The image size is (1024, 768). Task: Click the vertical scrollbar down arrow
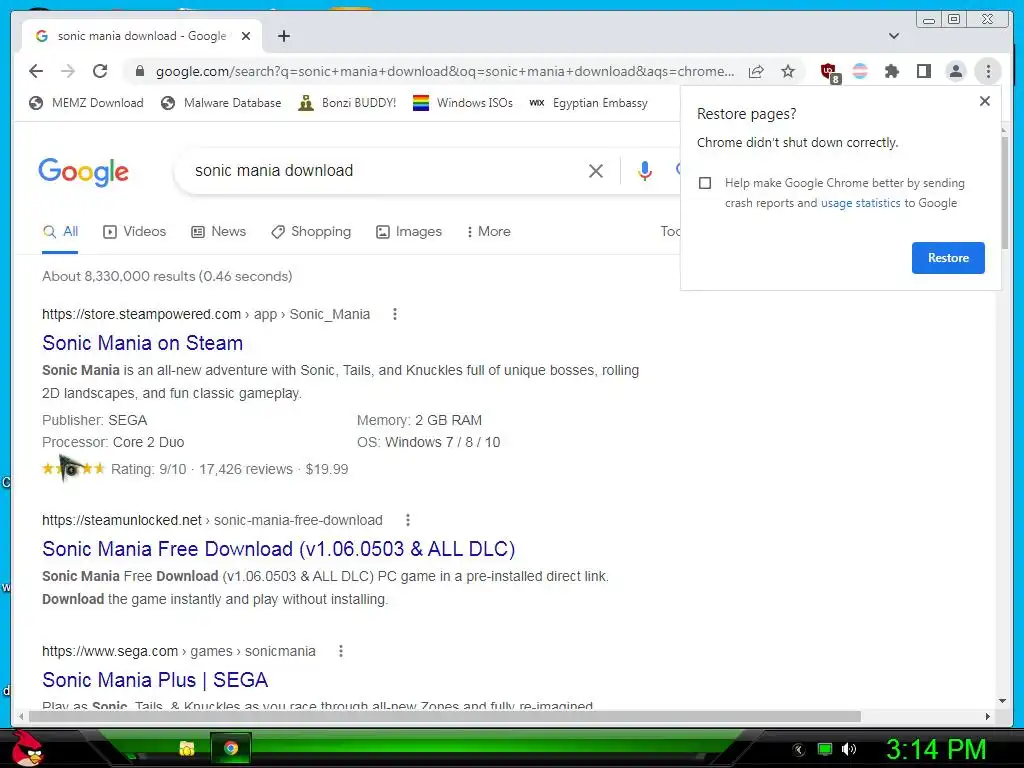click(x=1003, y=701)
